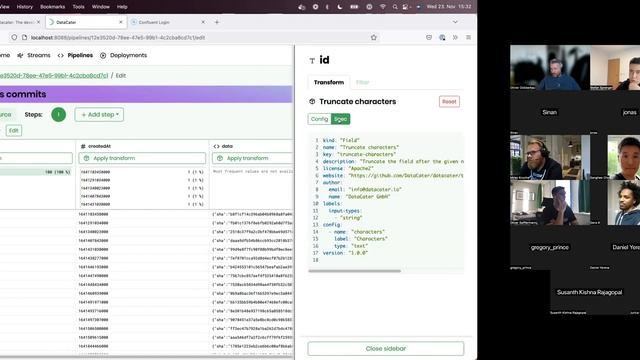640x360 pixels.
Task: Click the icon beside Truncate characters heading
Action: (312, 101)
